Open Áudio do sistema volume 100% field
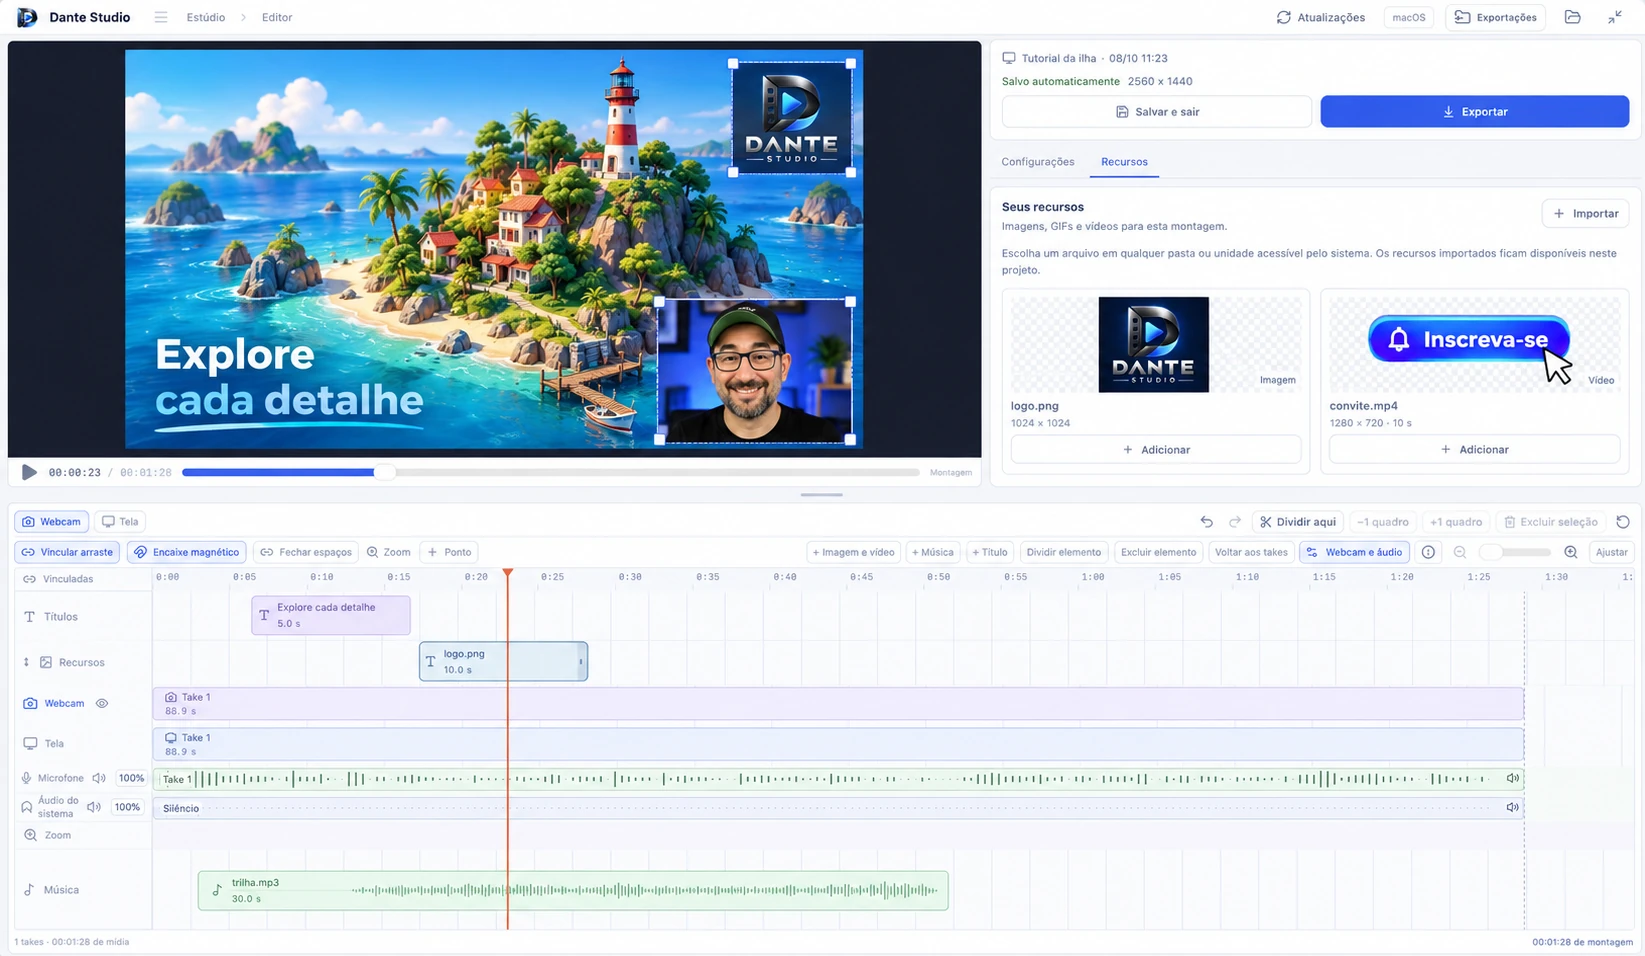 [127, 807]
